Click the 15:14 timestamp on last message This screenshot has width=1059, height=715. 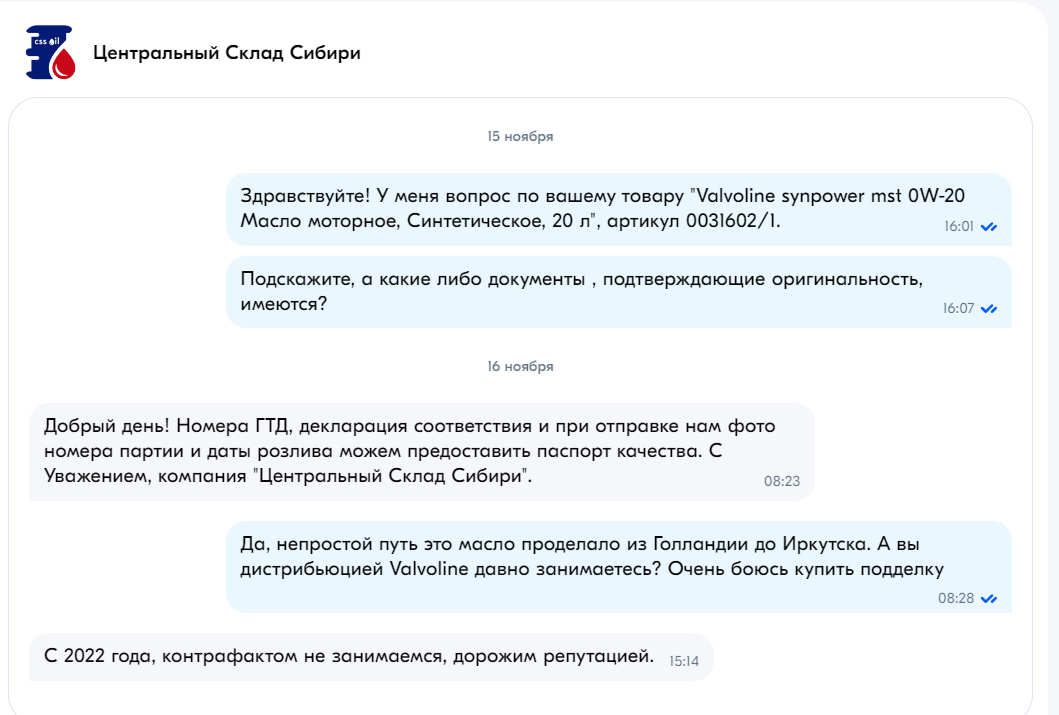click(683, 662)
